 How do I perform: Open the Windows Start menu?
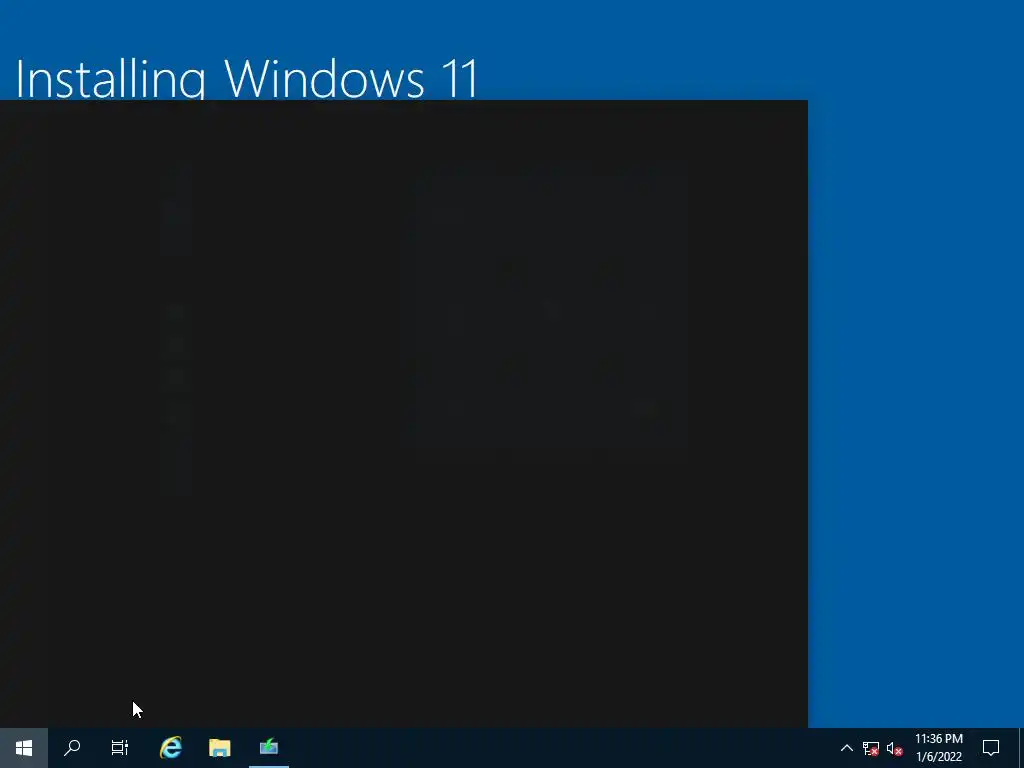point(24,748)
